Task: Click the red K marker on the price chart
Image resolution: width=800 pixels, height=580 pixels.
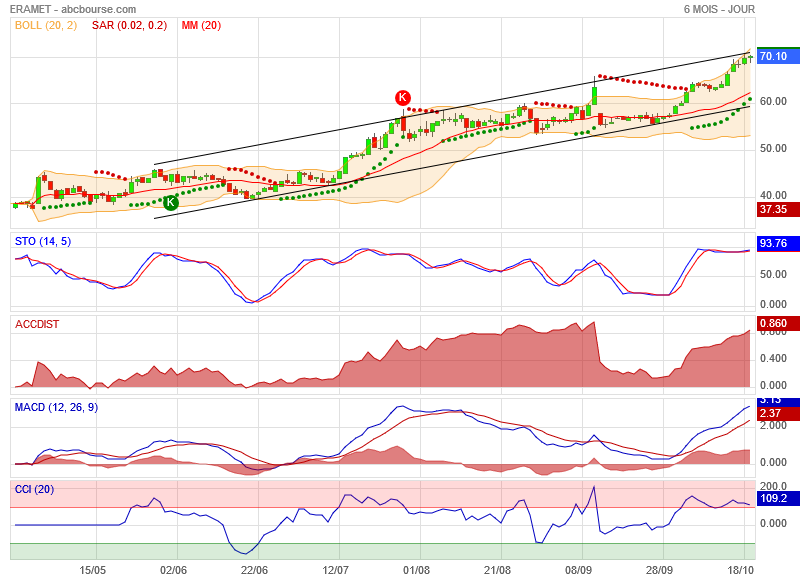Action: 403,97
